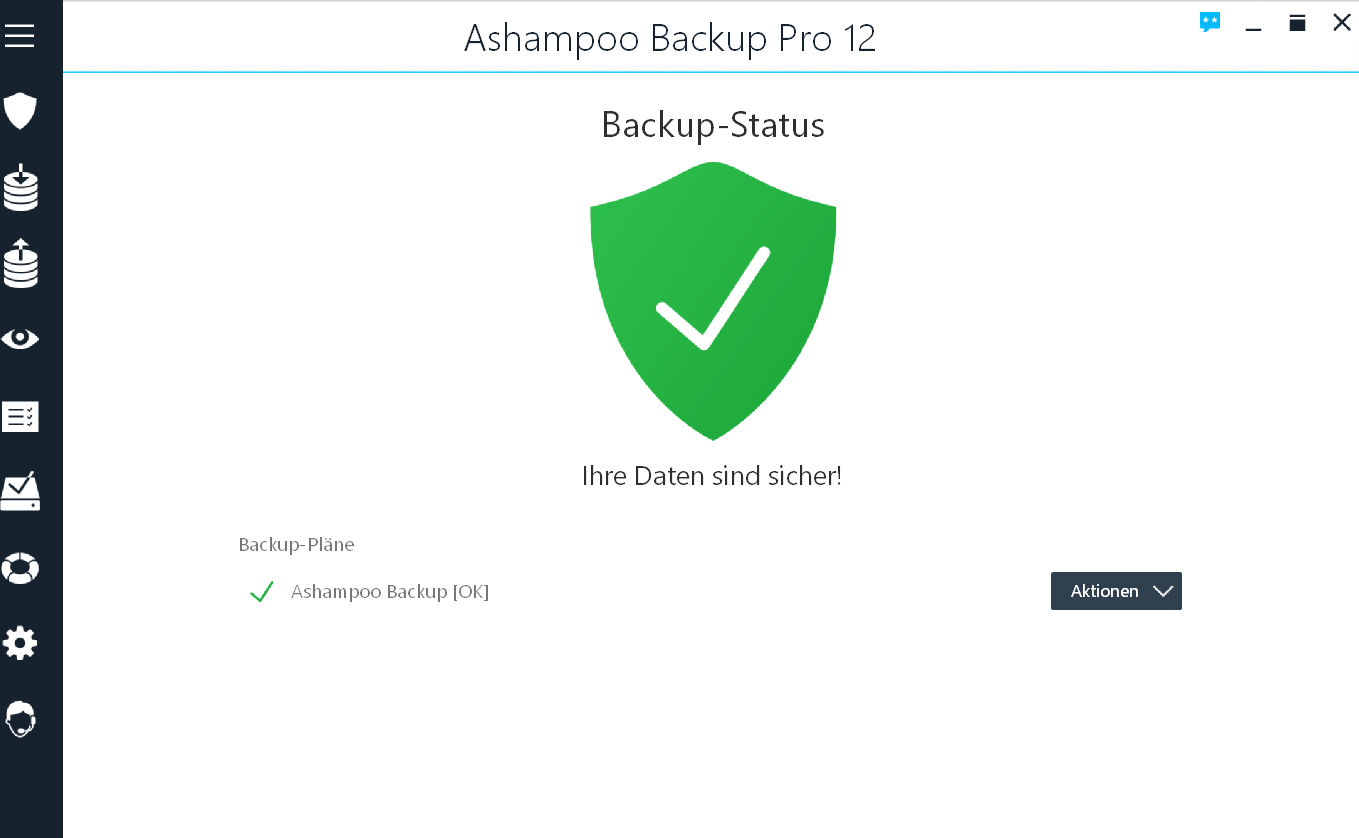Image resolution: width=1359 pixels, height=838 pixels.
Task: Click the large green shield status graphic
Action: [x=712, y=300]
